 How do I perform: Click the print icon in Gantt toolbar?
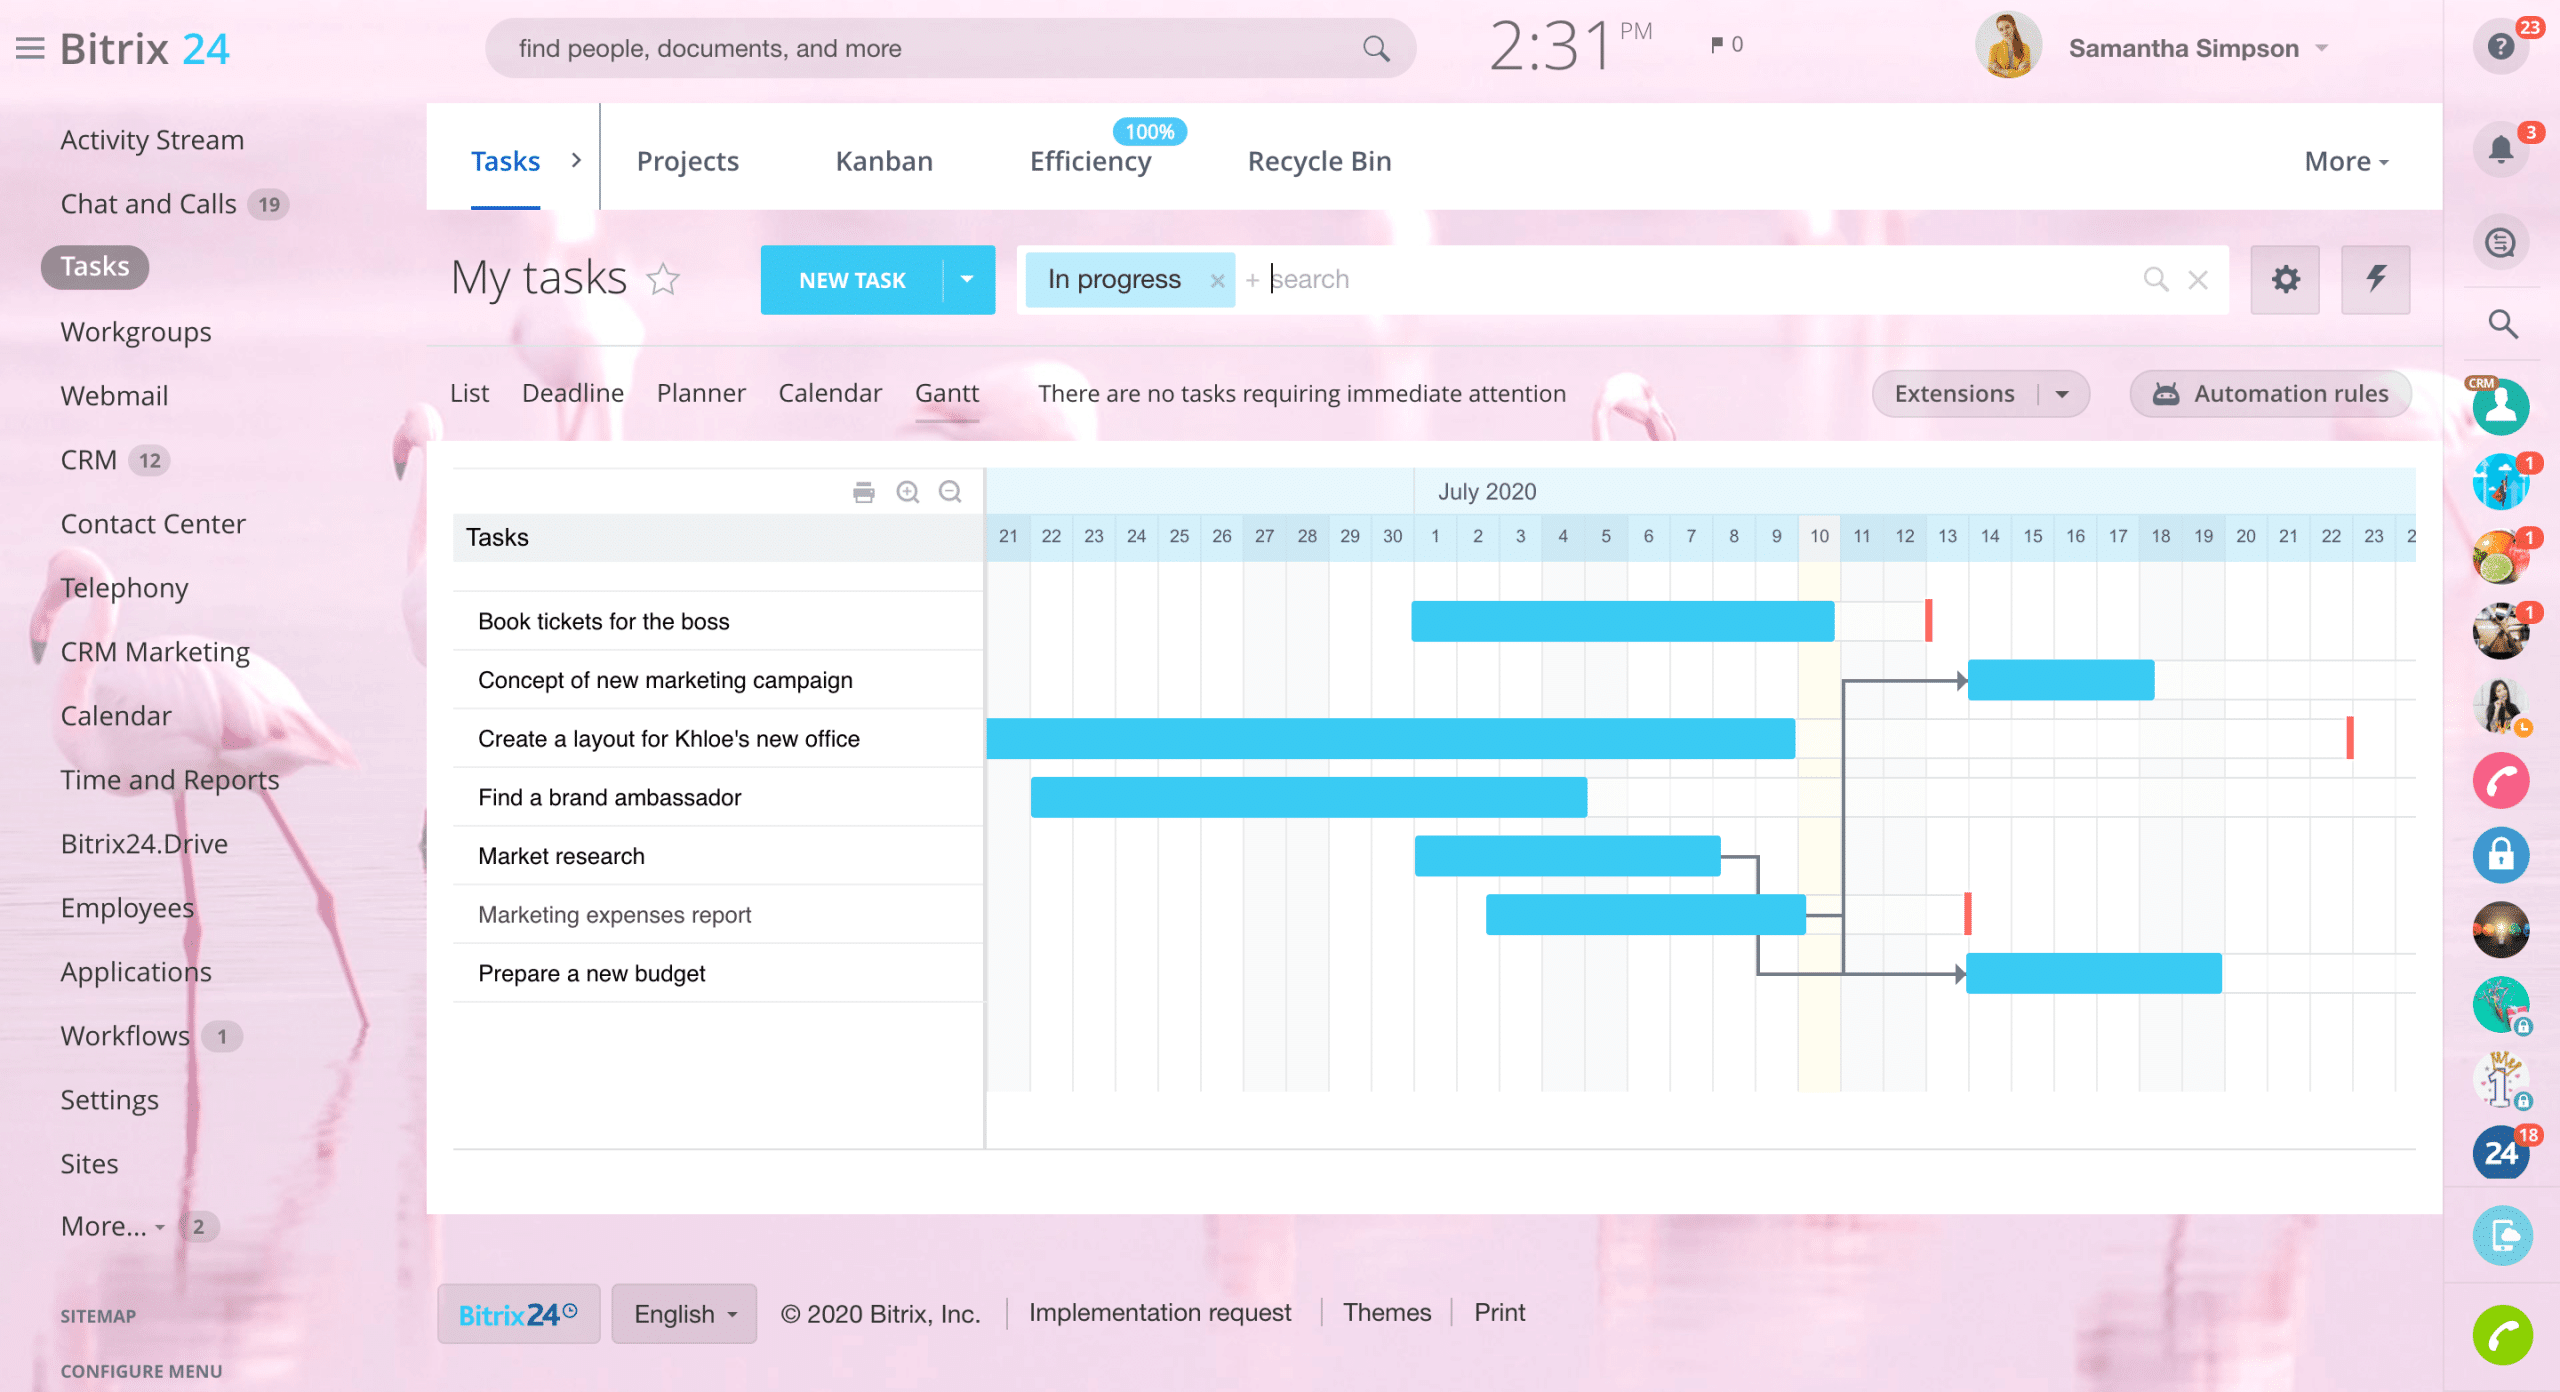pyautogui.click(x=864, y=492)
